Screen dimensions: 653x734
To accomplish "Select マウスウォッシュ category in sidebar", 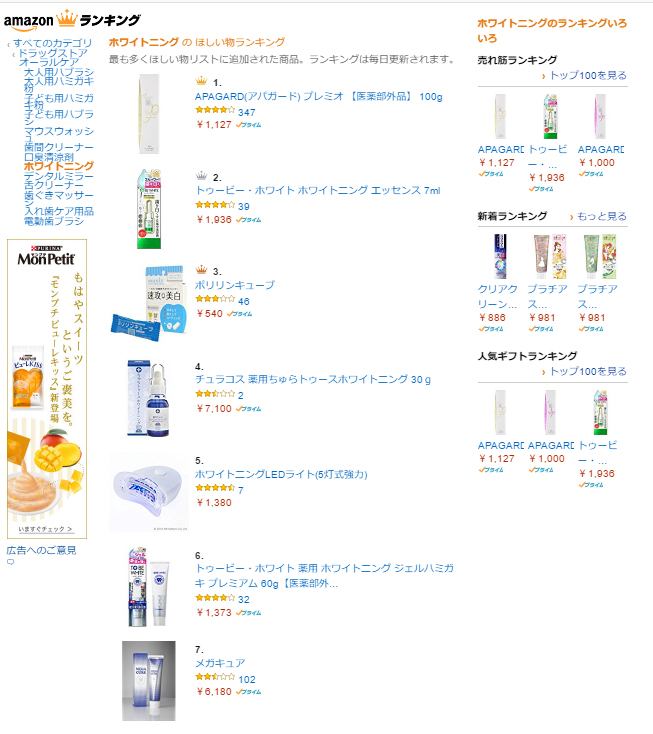I will (59, 134).
